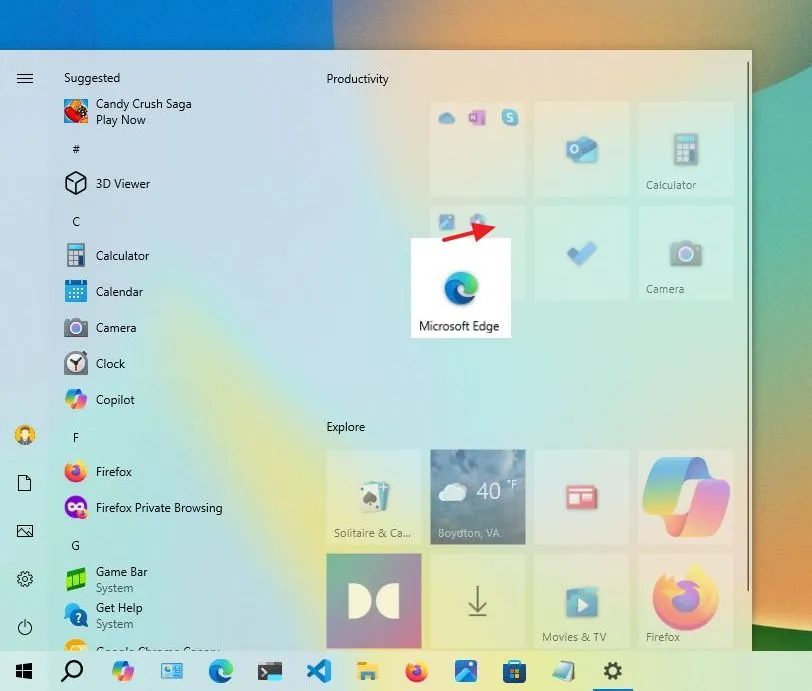Launch the Solitaire & Casual tile
The height and width of the screenshot is (691, 812).
pyautogui.click(x=374, y=497)
